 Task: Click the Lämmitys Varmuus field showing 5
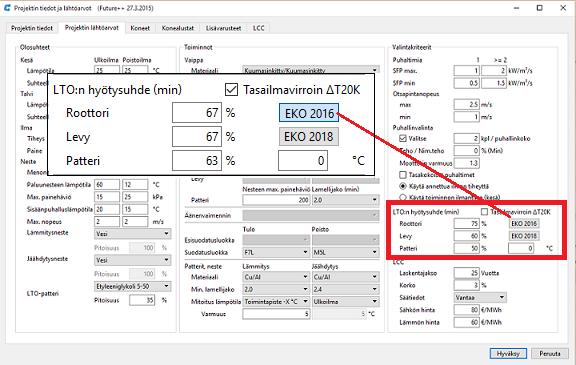[x=276, y=314]
